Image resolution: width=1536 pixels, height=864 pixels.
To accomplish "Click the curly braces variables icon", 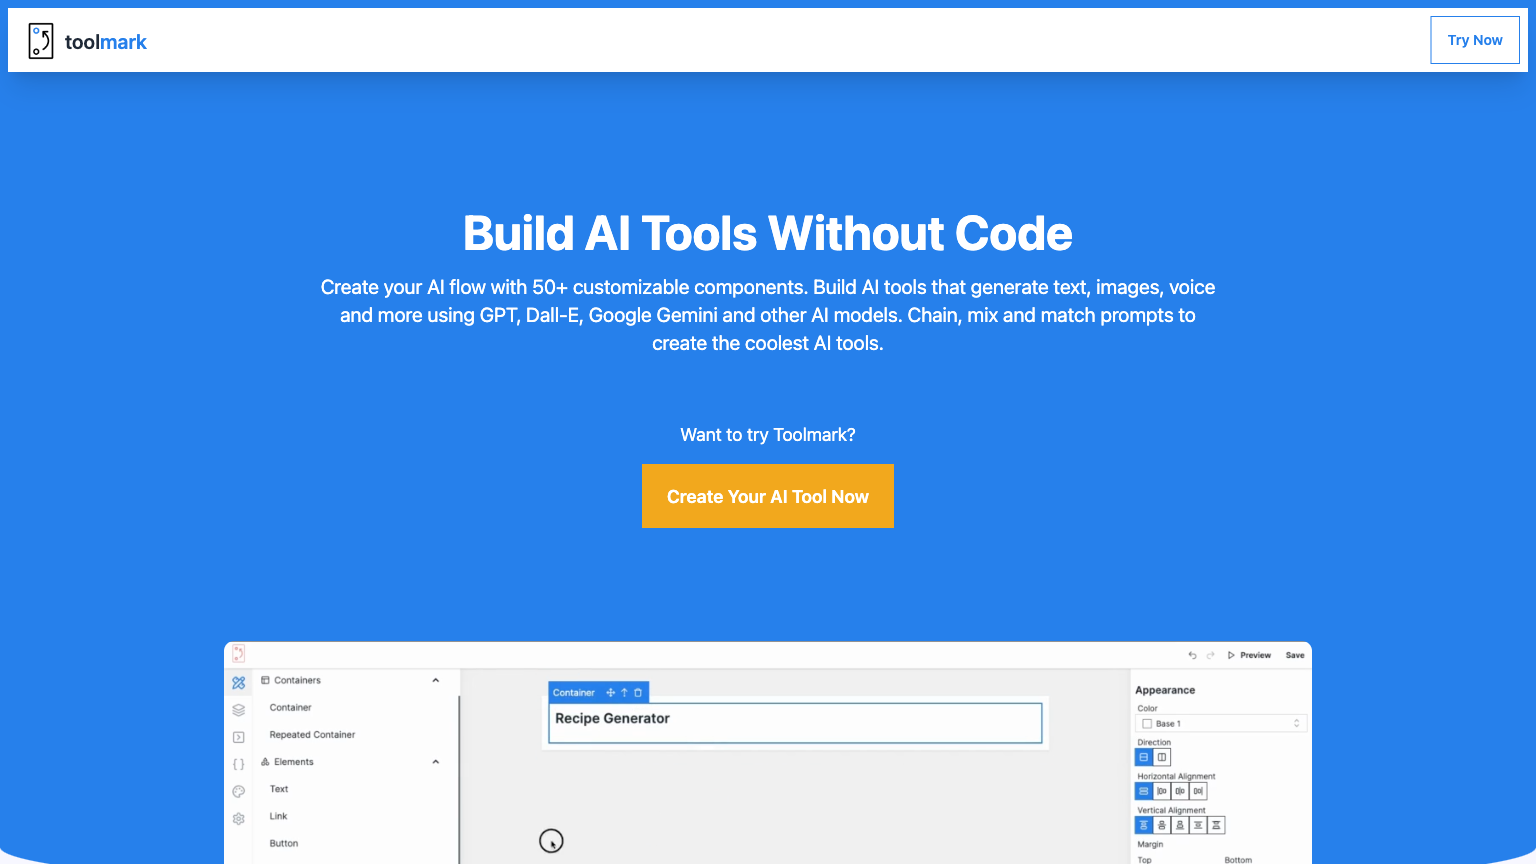I will (x=238, y=763).
